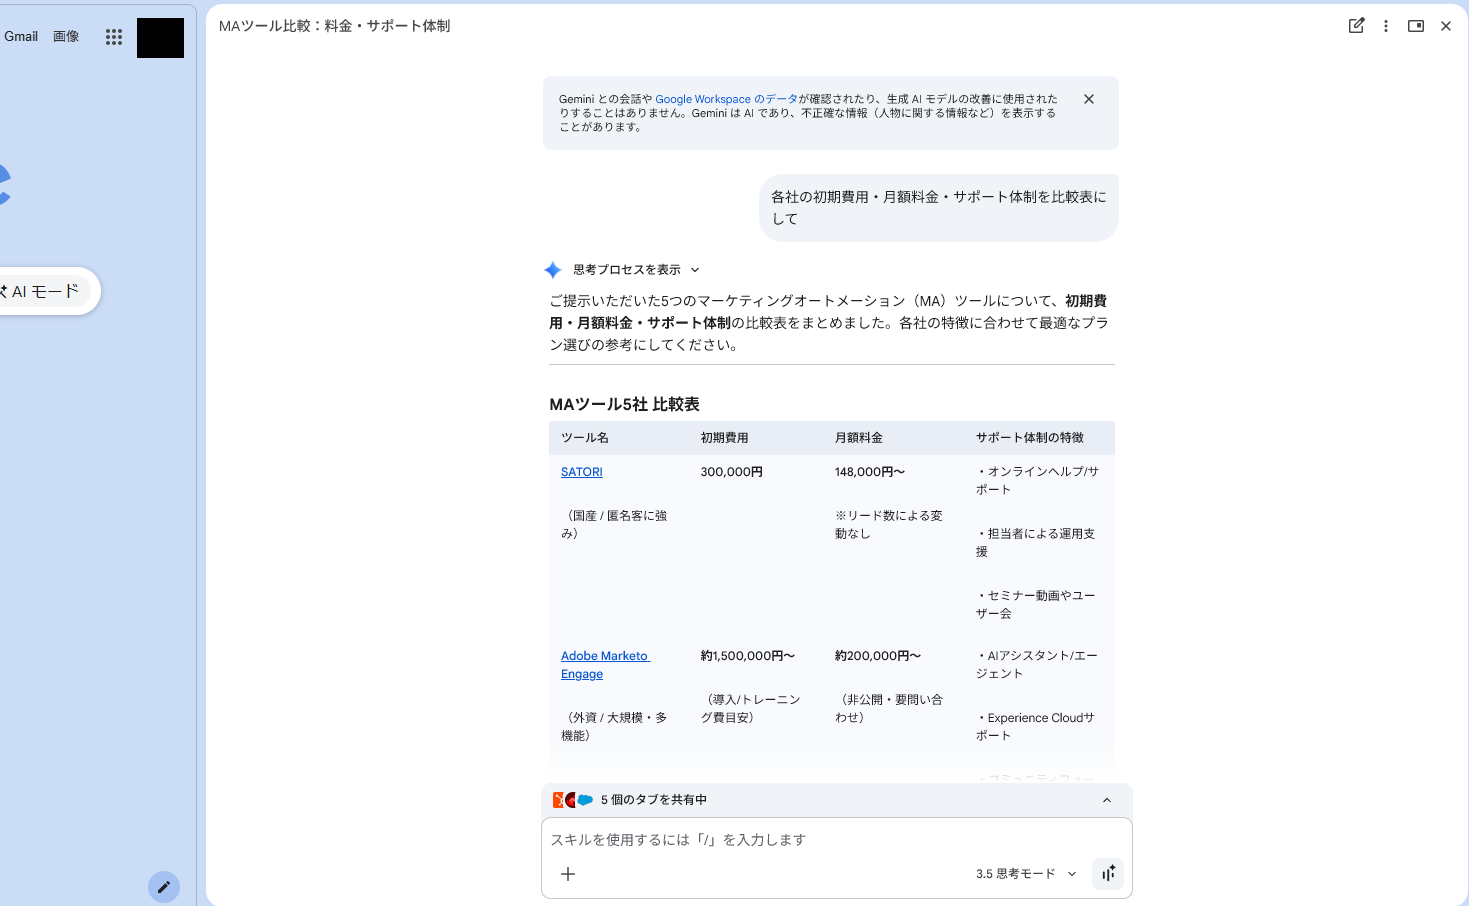This screenshot has height=906, width=1469.
Task: Open the Google account profile picture
Action: 160,38
